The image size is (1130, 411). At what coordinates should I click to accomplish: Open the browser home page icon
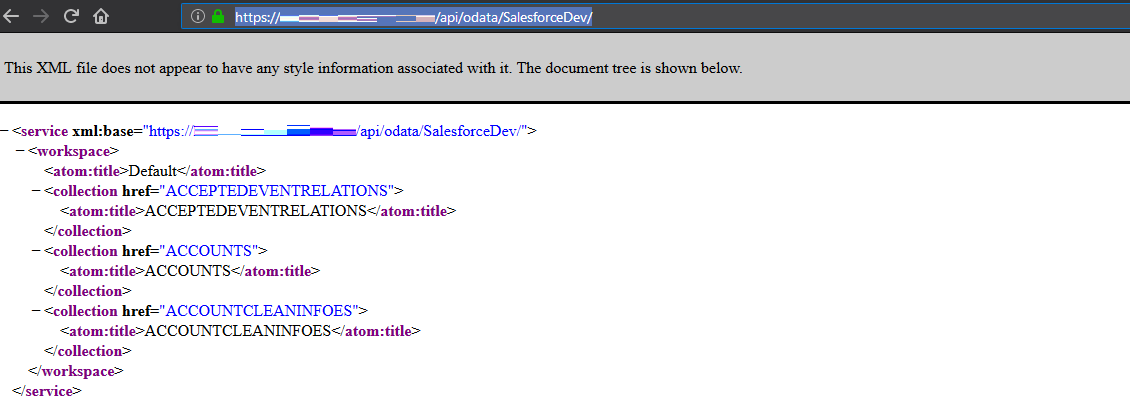pos(101,16)
